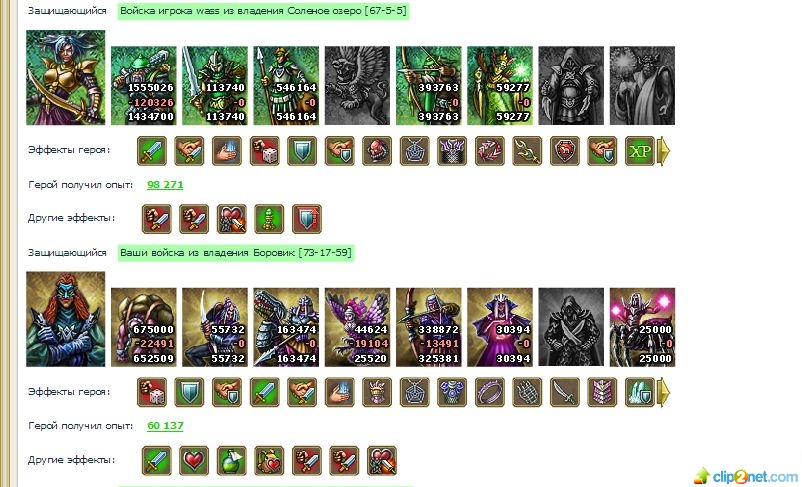Open the red horse shield effect icon

(x=565, y=151)
